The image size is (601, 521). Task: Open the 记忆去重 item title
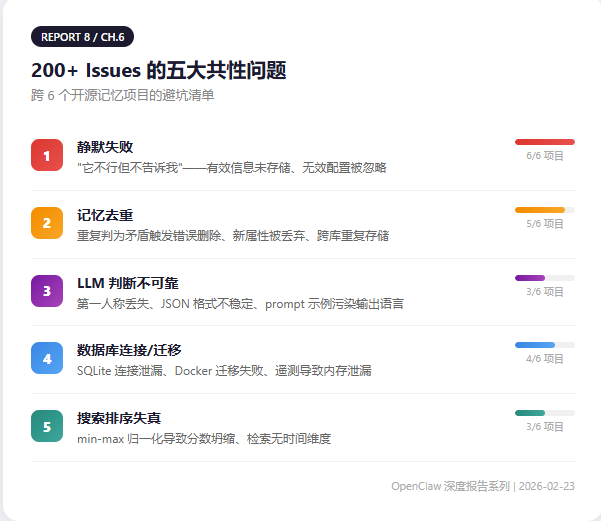pos(105,215)
